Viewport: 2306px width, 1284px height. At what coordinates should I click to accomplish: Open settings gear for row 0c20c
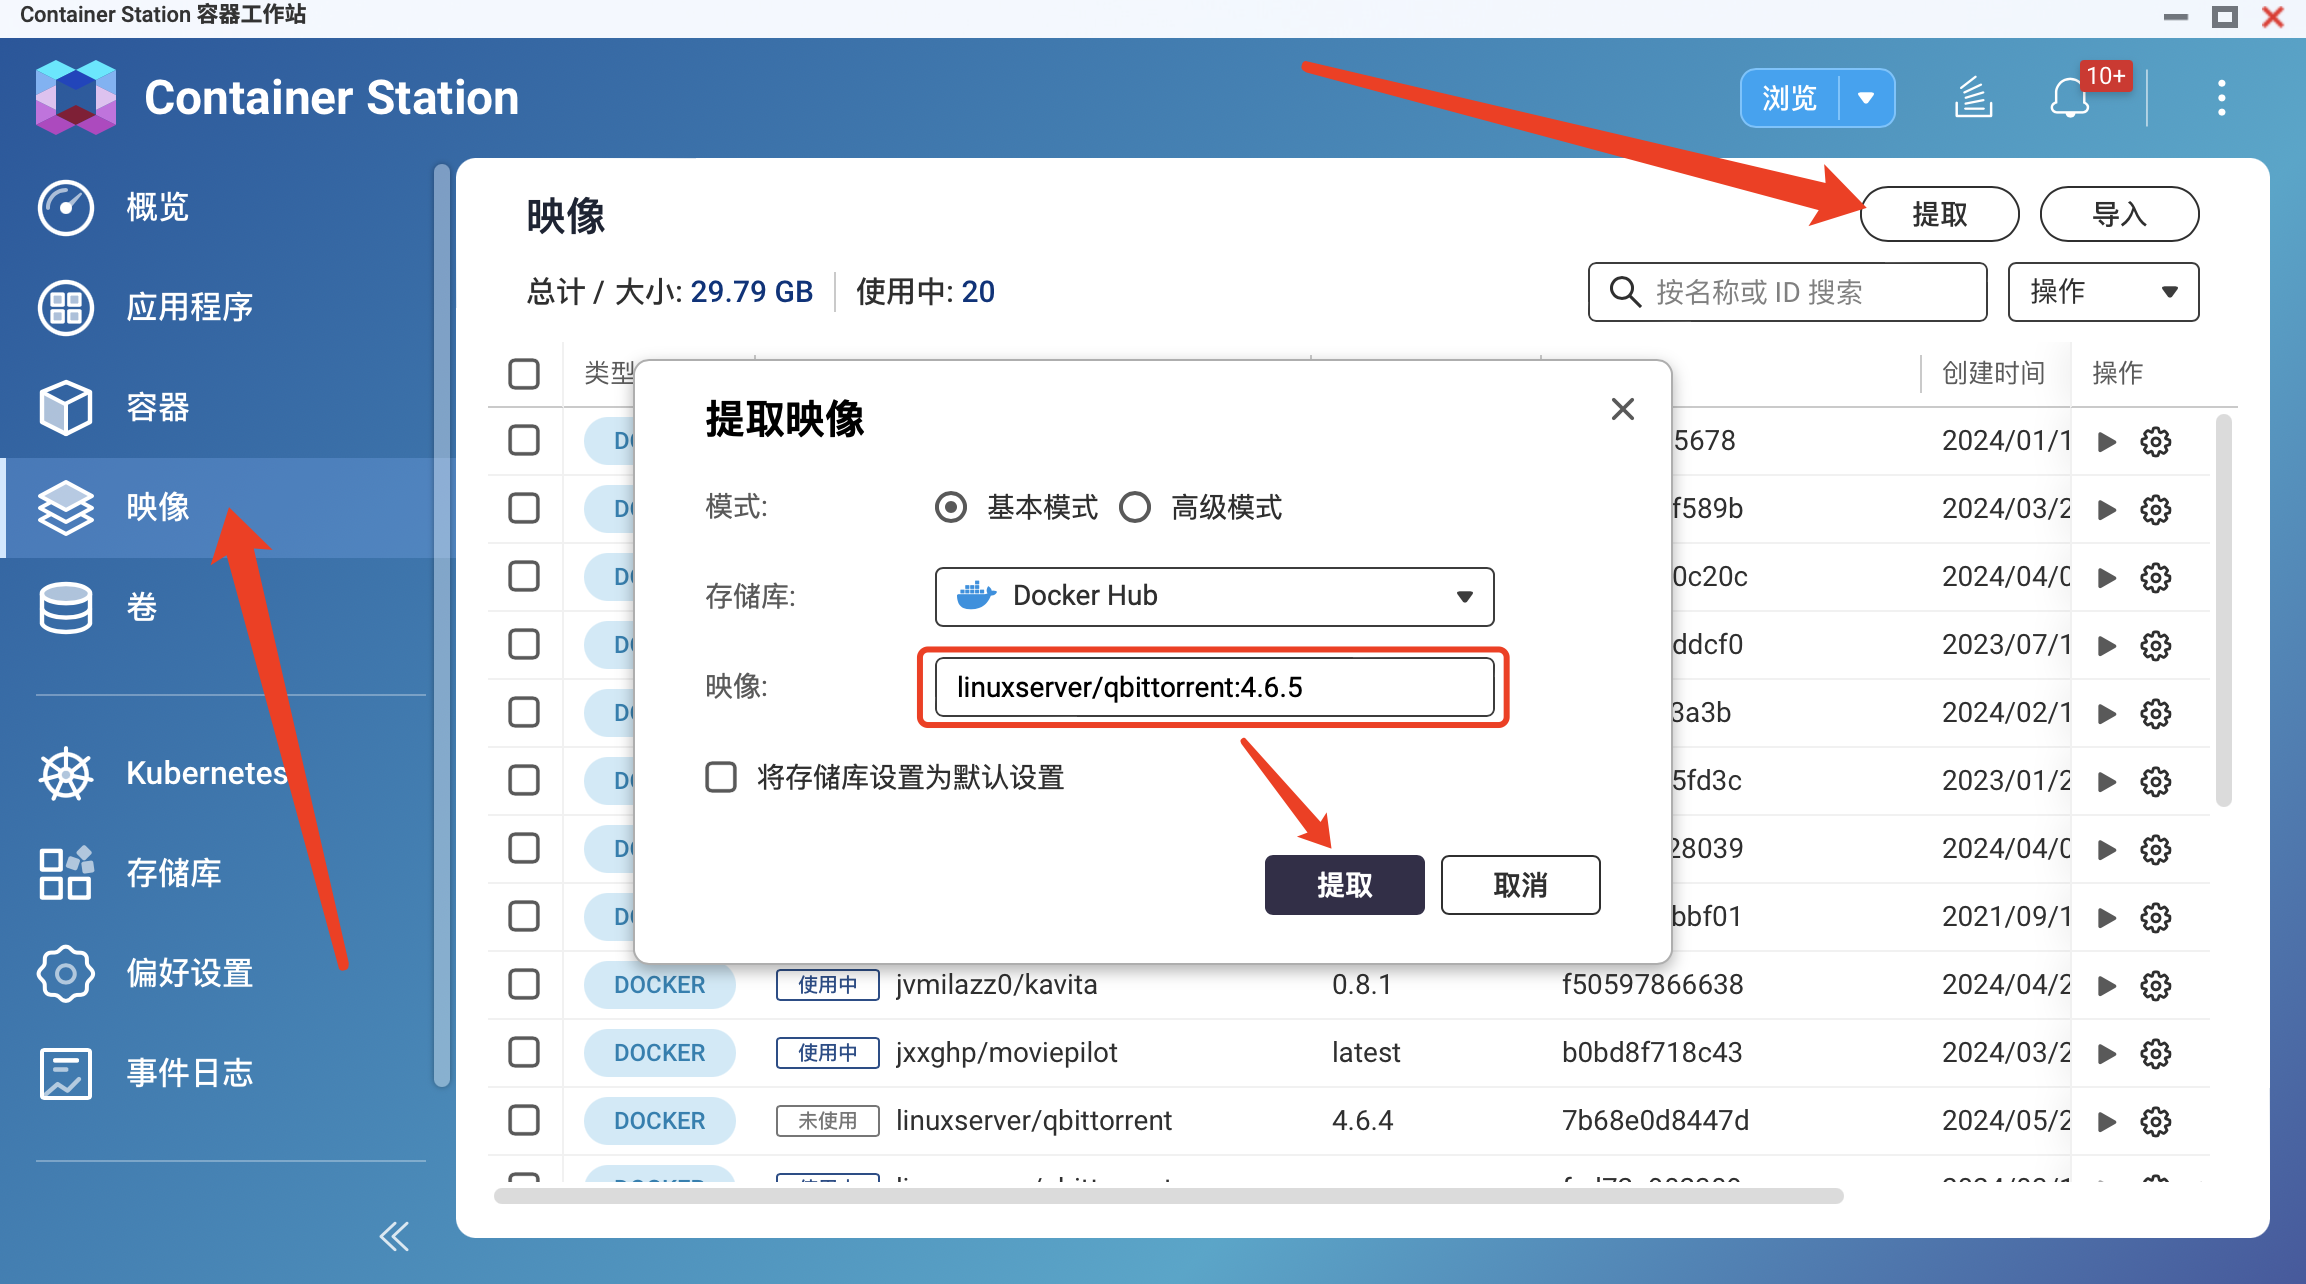[2155, 577]
